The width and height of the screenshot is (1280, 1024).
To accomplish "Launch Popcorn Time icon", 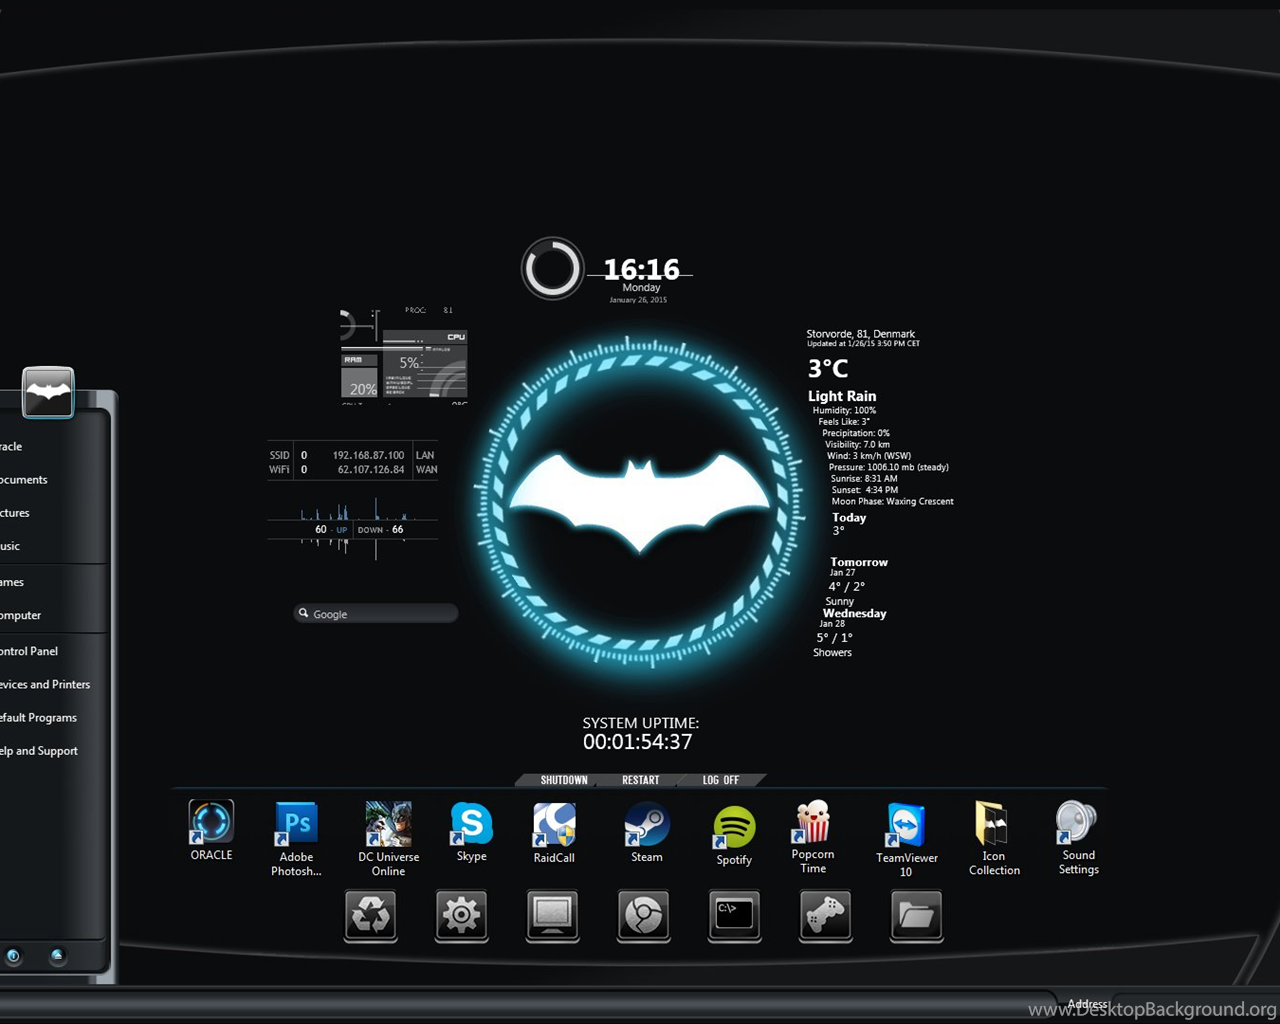I will pos(812,822).
